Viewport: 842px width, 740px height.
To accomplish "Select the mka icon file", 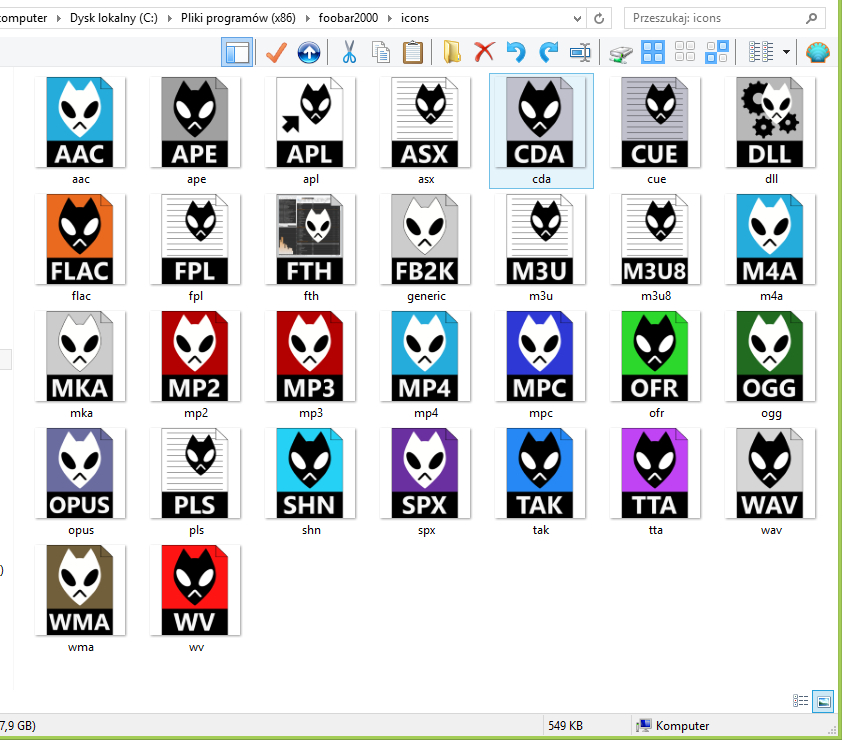I will click(80, 365).
